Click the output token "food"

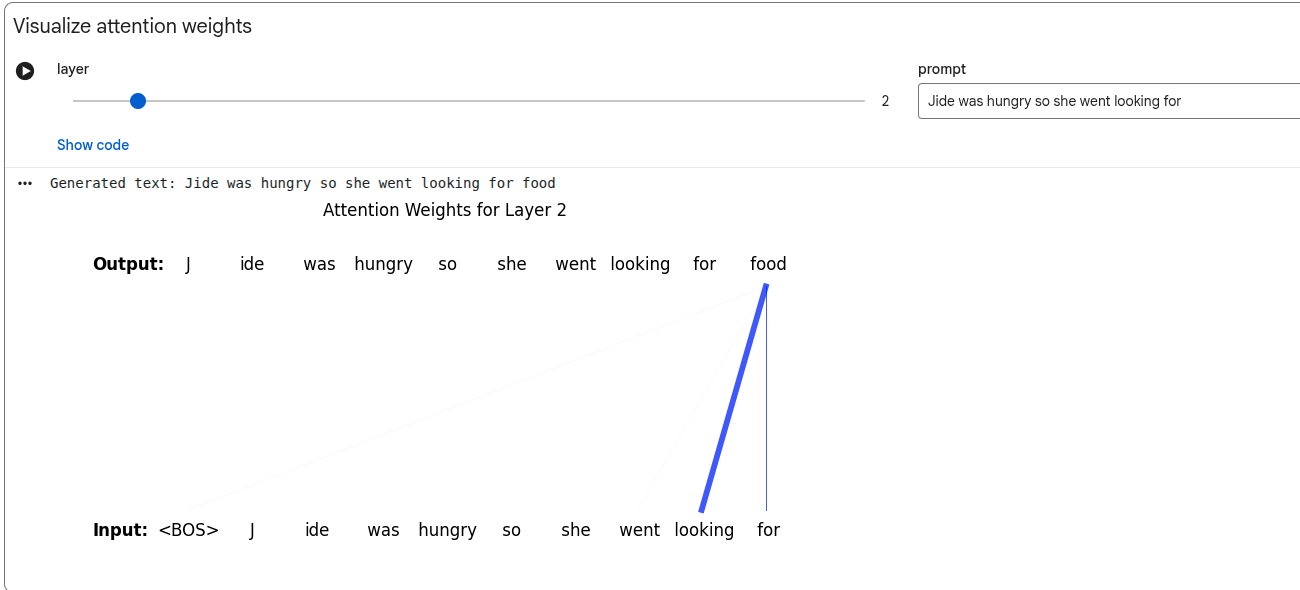click(768, 264)
